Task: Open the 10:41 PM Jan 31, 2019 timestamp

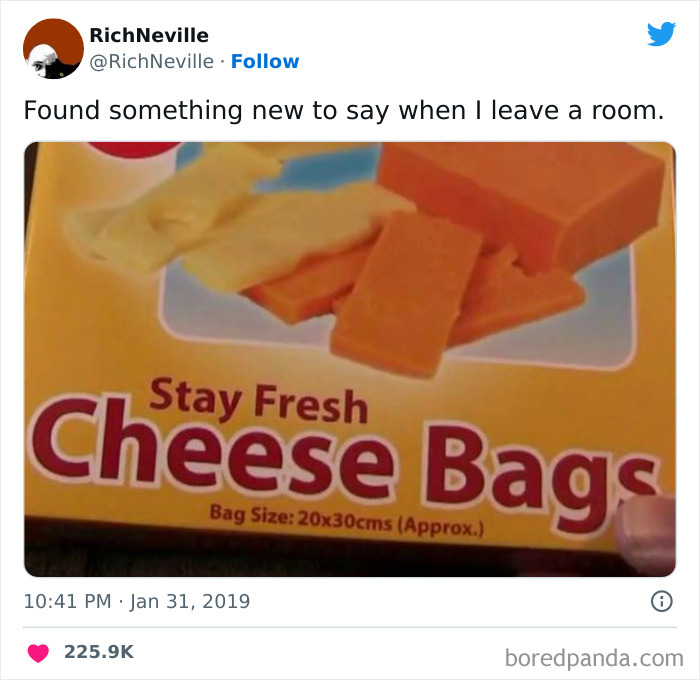Action: click(x=137, y=601)
